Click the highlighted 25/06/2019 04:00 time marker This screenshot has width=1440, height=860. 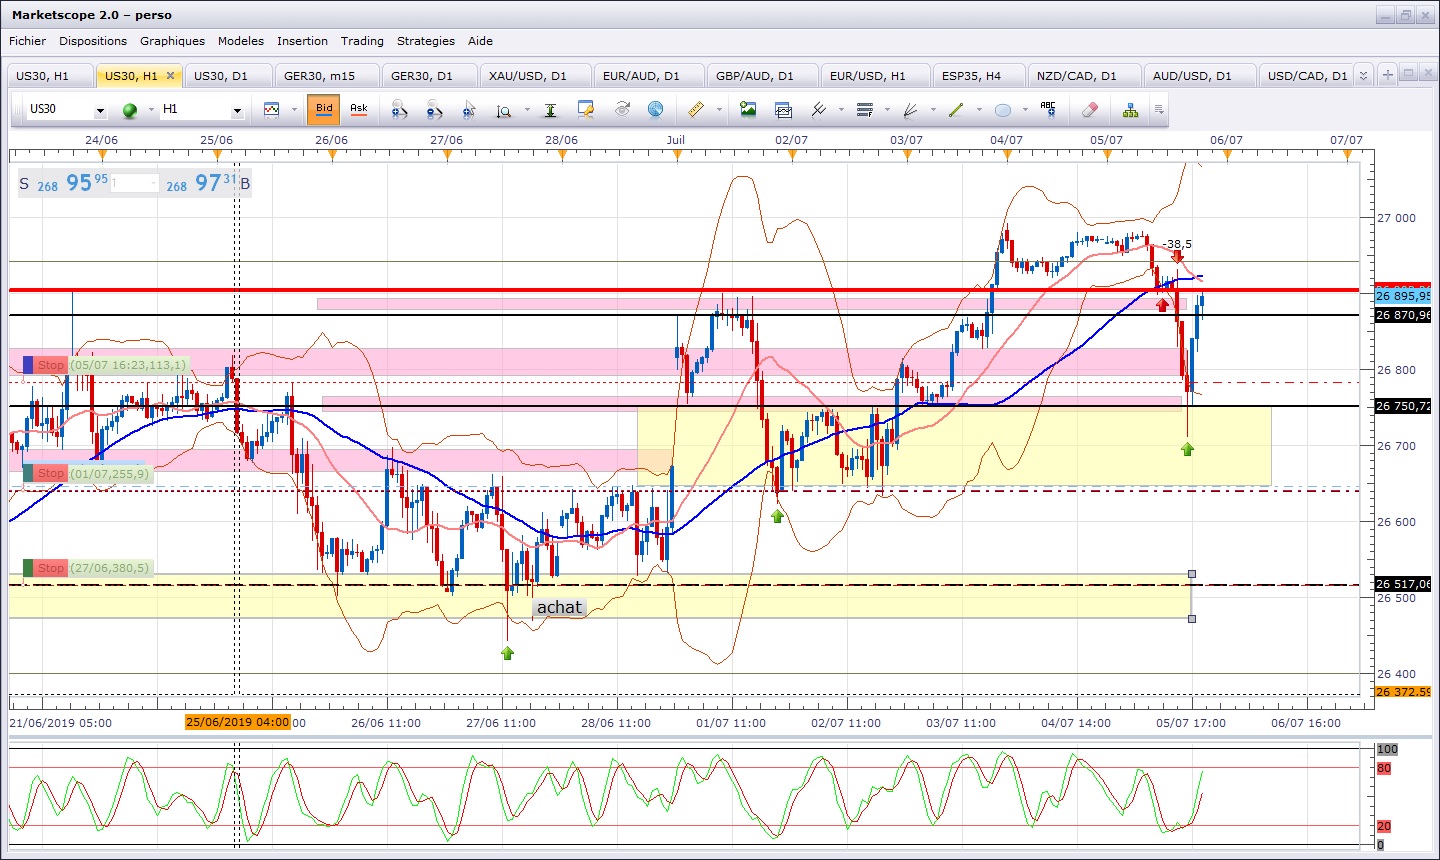point(238,722)
